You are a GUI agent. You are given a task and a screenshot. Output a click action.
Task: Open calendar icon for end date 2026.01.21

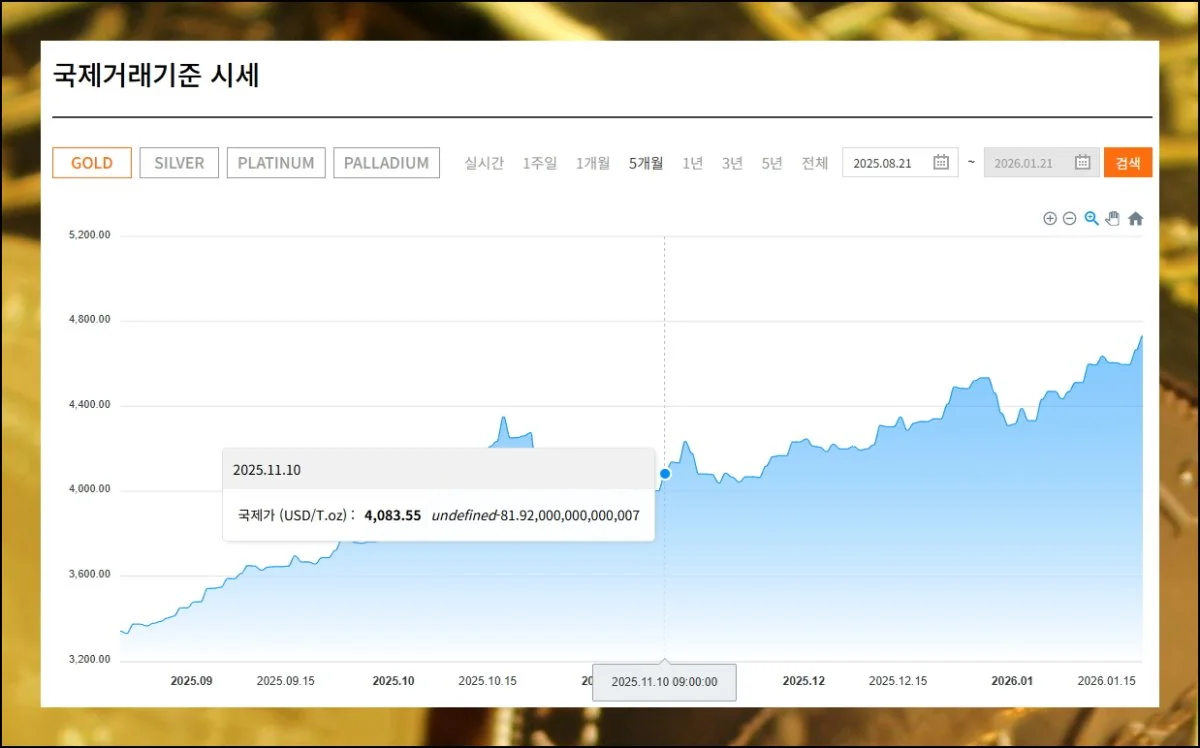pyautogui.click(x=1082, y=163)
